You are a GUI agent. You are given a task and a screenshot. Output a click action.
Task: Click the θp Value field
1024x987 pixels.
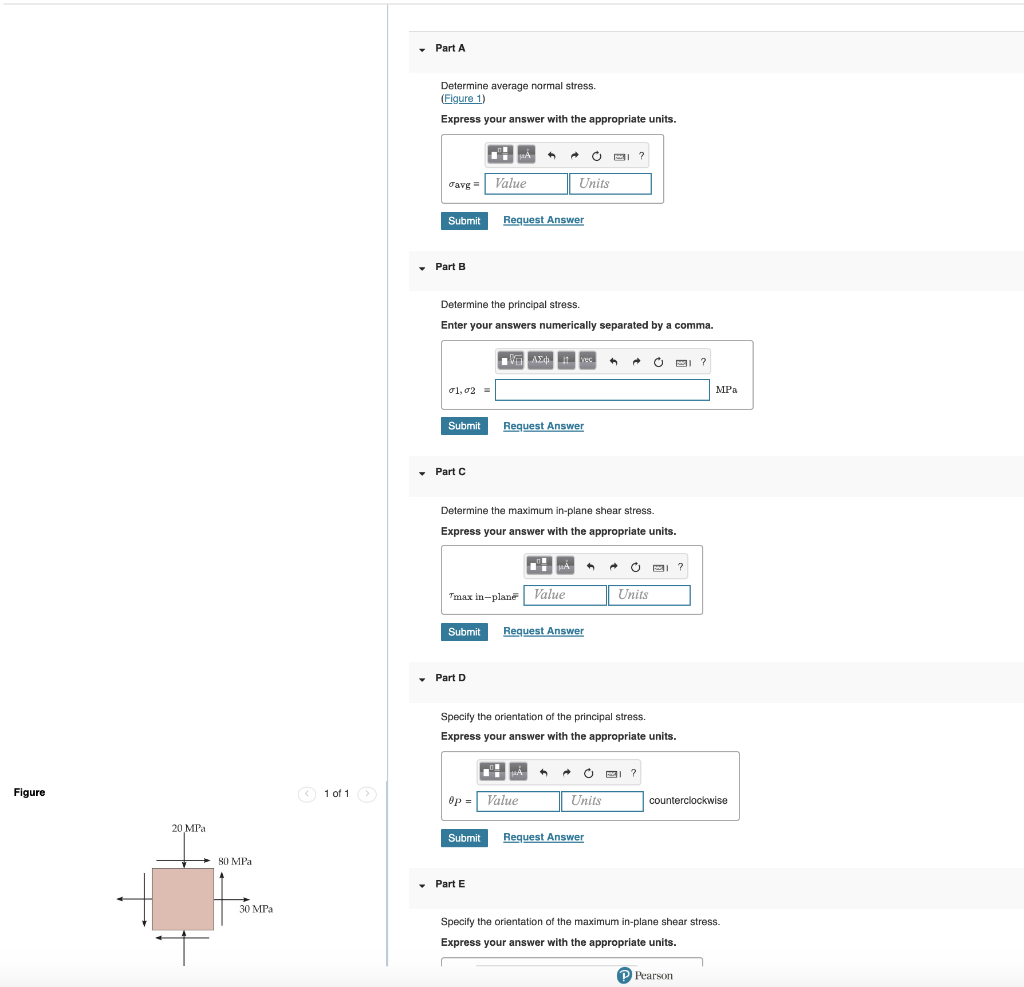click(x=518, y=801)
